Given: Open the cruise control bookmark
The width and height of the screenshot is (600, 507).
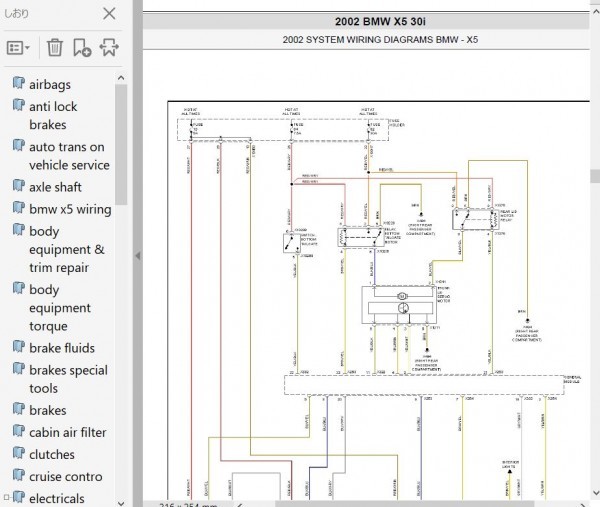Looking at the screenshot, I should point(66,477).
